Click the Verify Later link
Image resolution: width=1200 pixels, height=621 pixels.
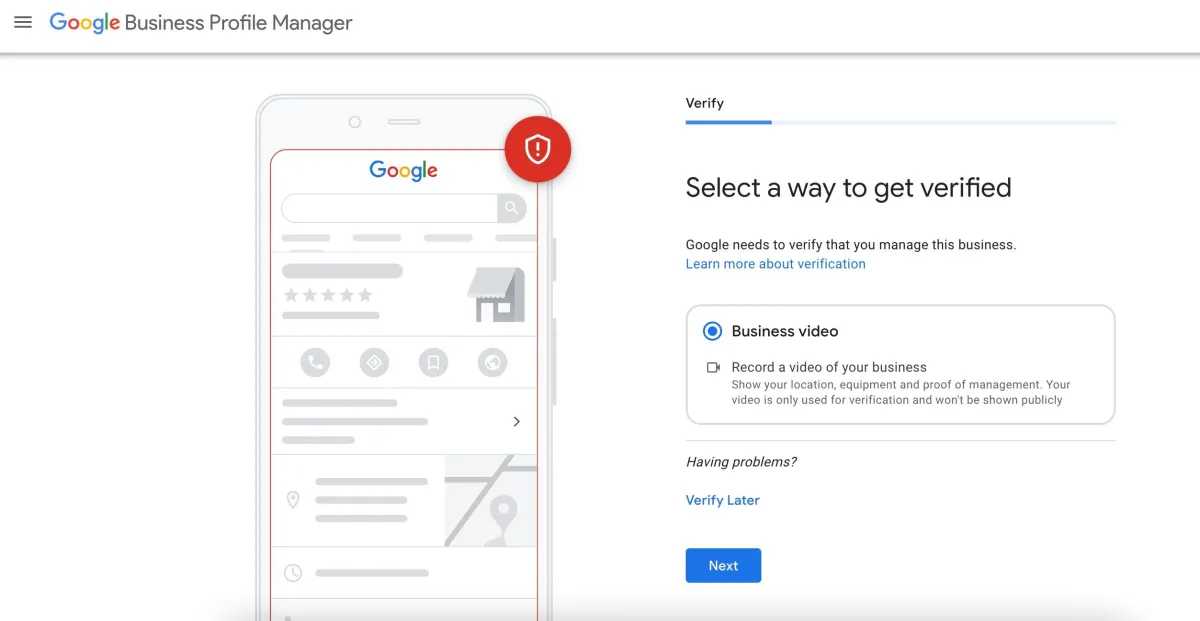coord(723,500)
